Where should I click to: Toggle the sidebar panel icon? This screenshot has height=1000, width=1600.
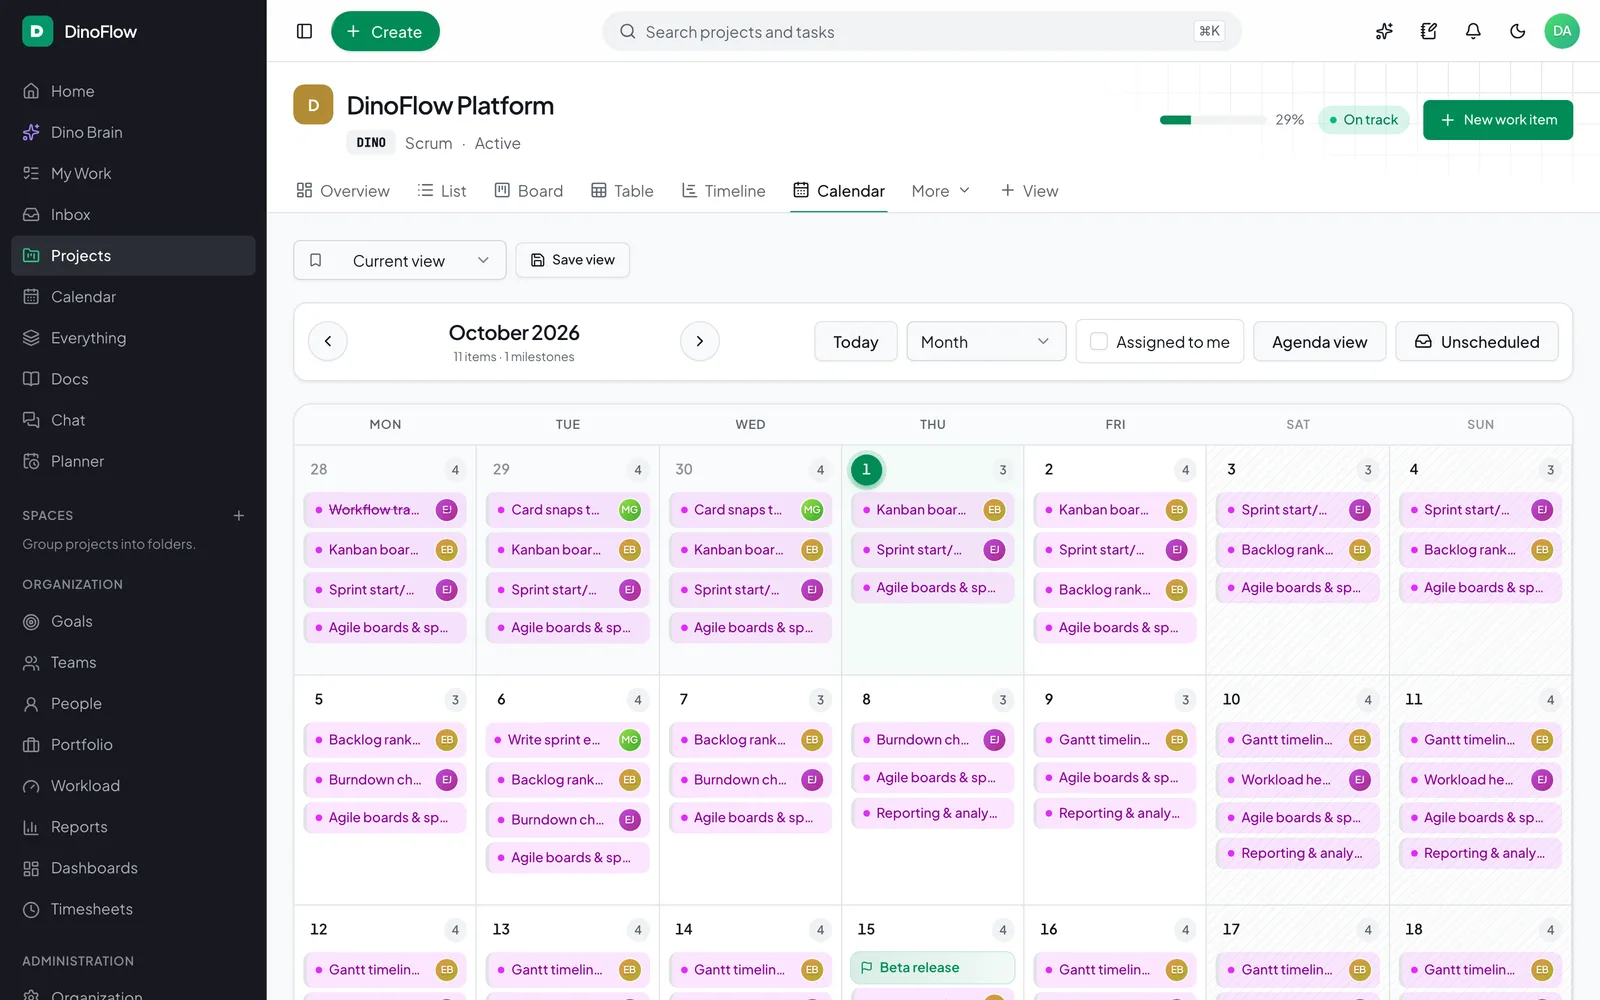pos(305,31)
